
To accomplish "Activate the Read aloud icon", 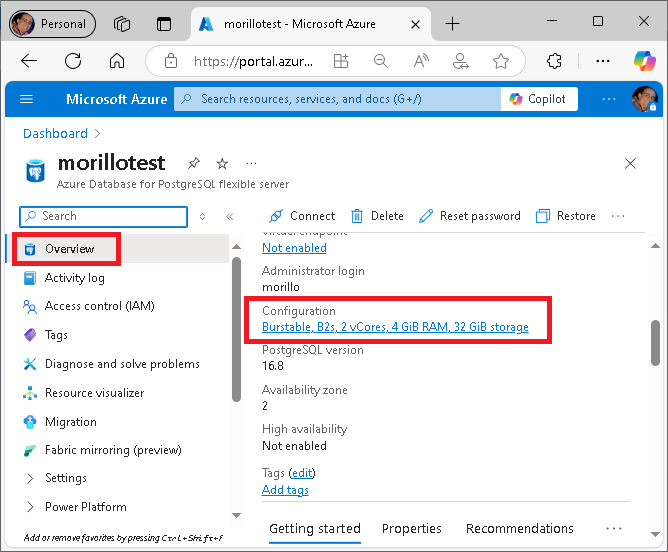I will 421,61.
